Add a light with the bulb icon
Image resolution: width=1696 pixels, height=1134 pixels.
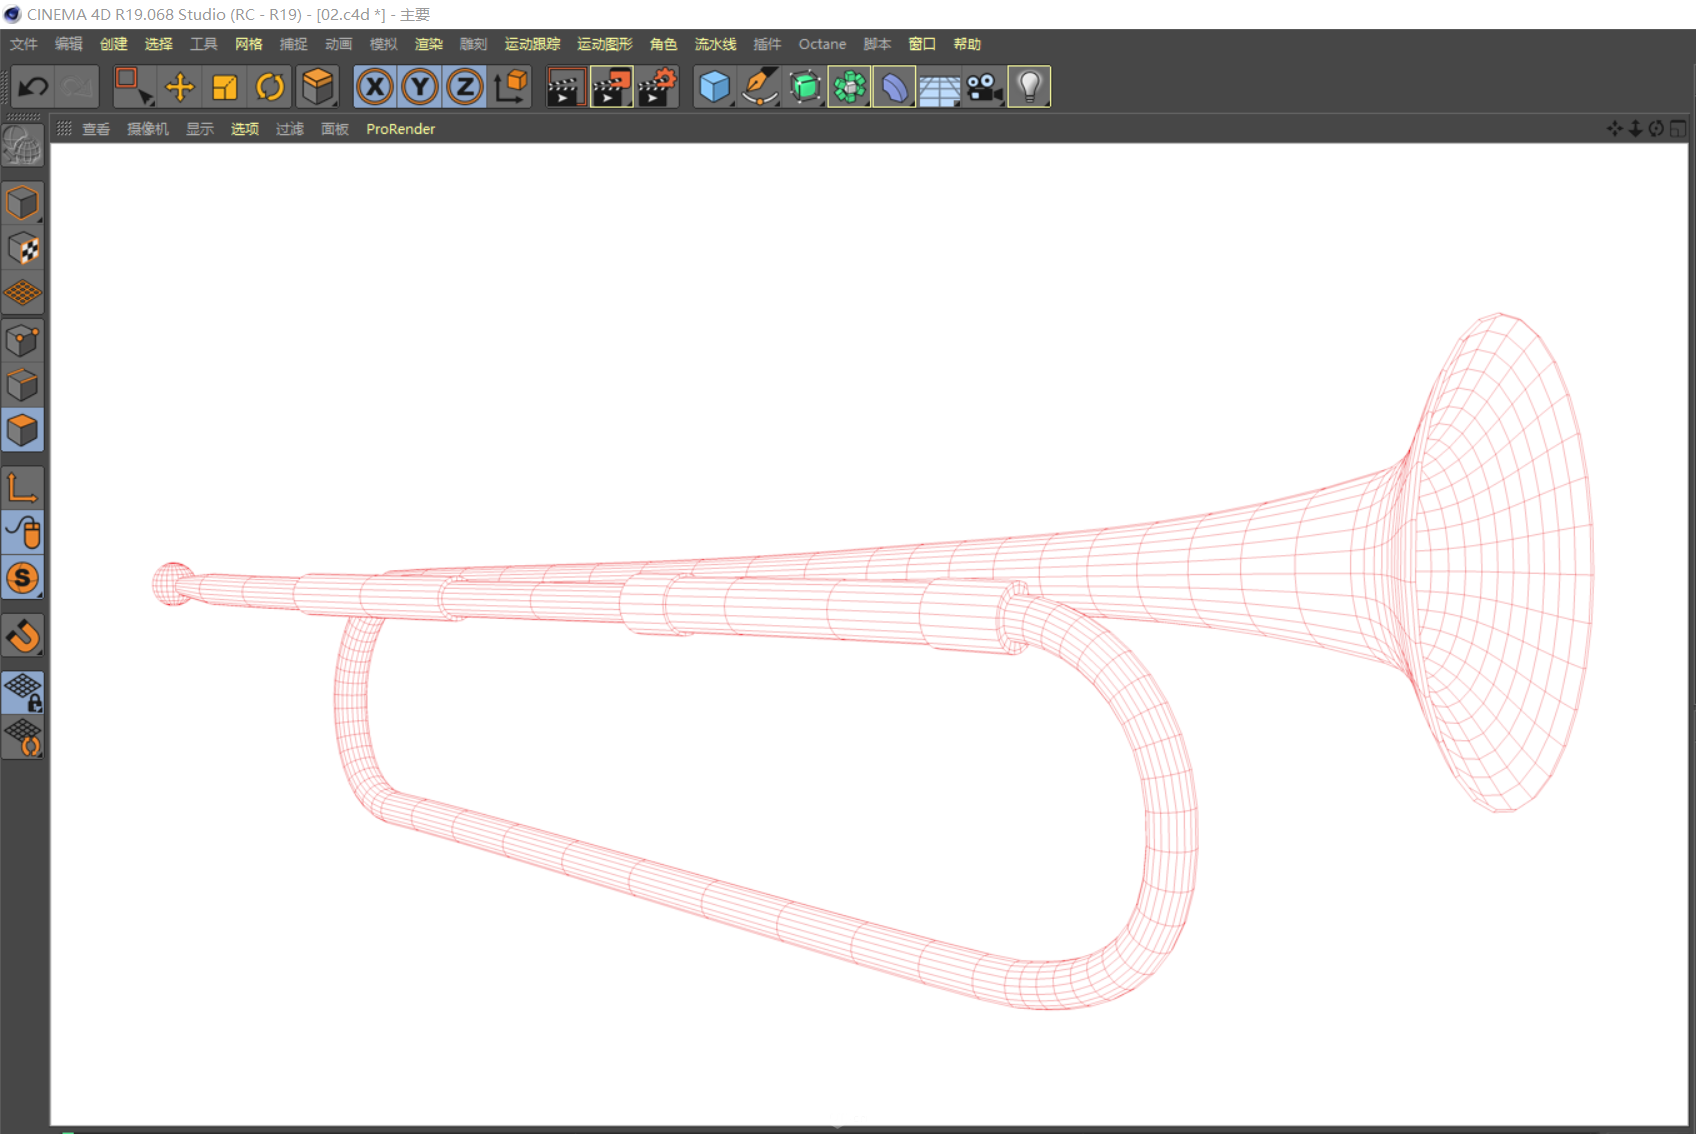(x=1029, y=87)
